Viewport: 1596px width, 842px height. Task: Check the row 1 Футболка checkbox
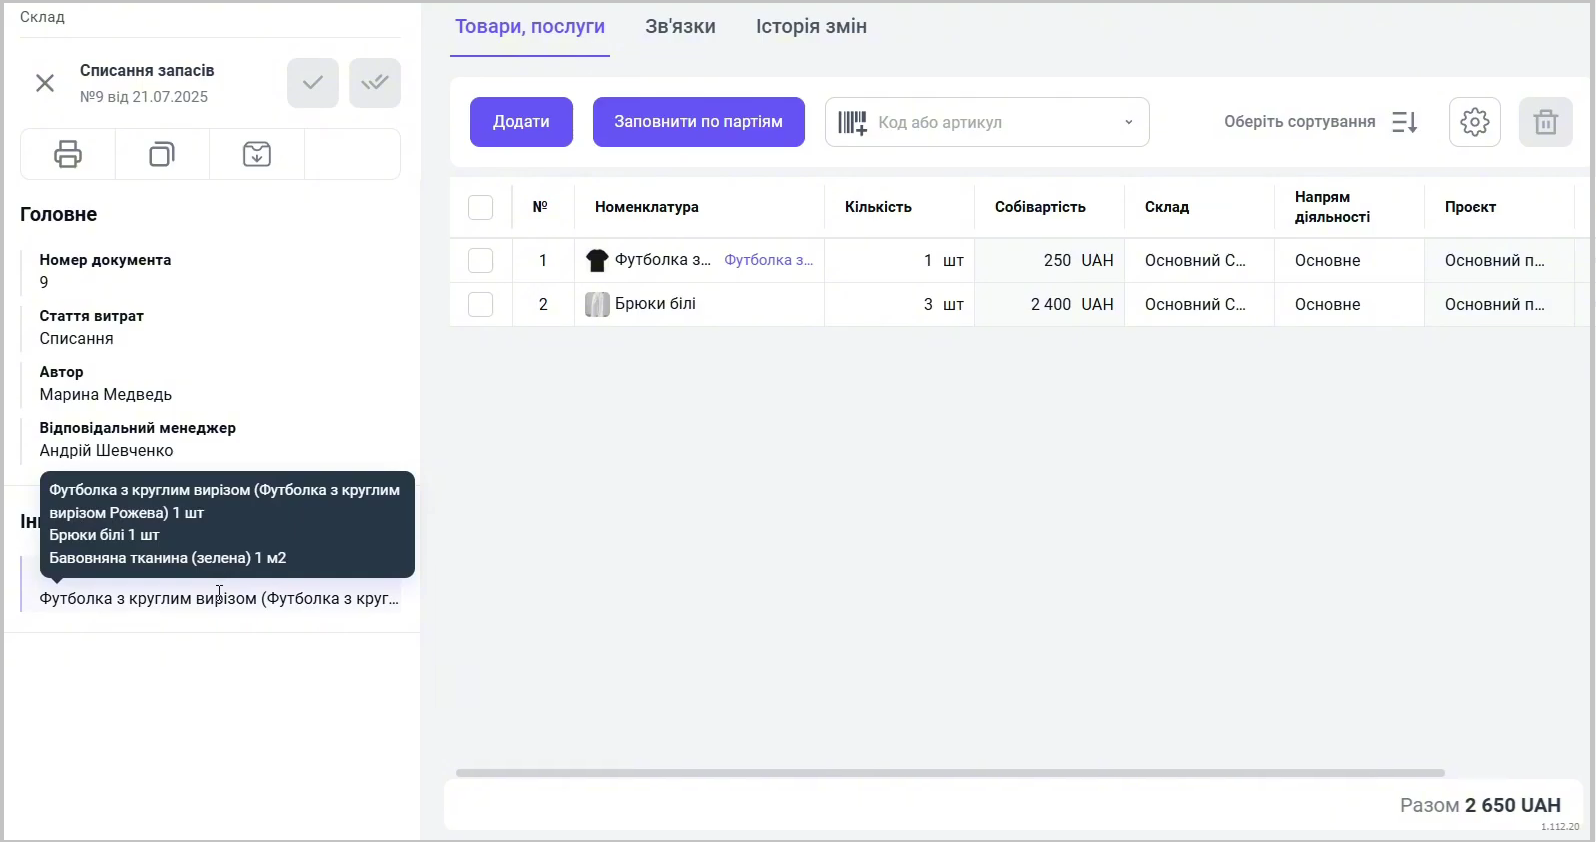(x=480, y=260)
